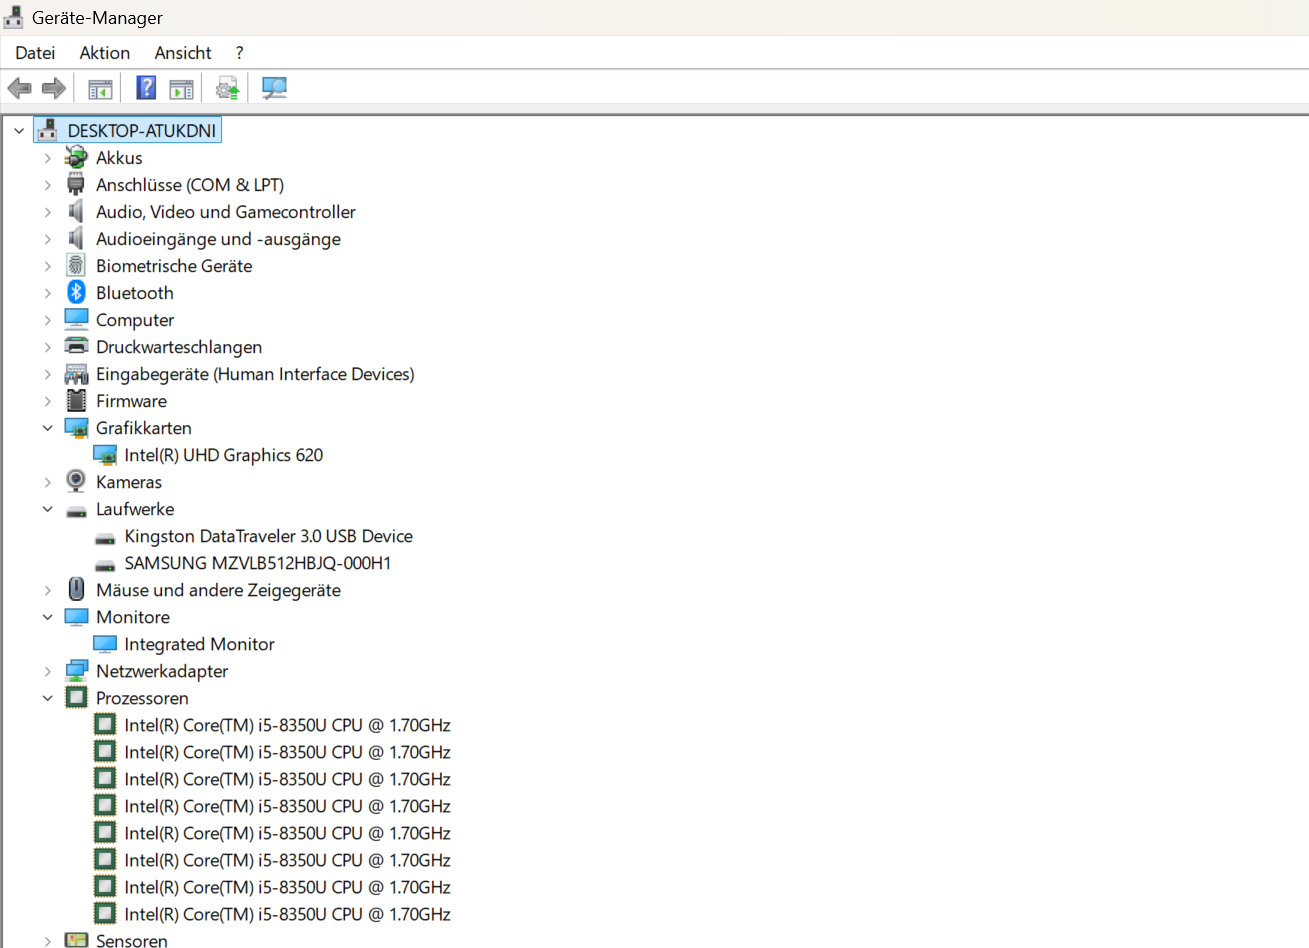Expand the Akkus category
Image resolution: width=1309 pixels, height=948 pixels.
pos(47,157)
